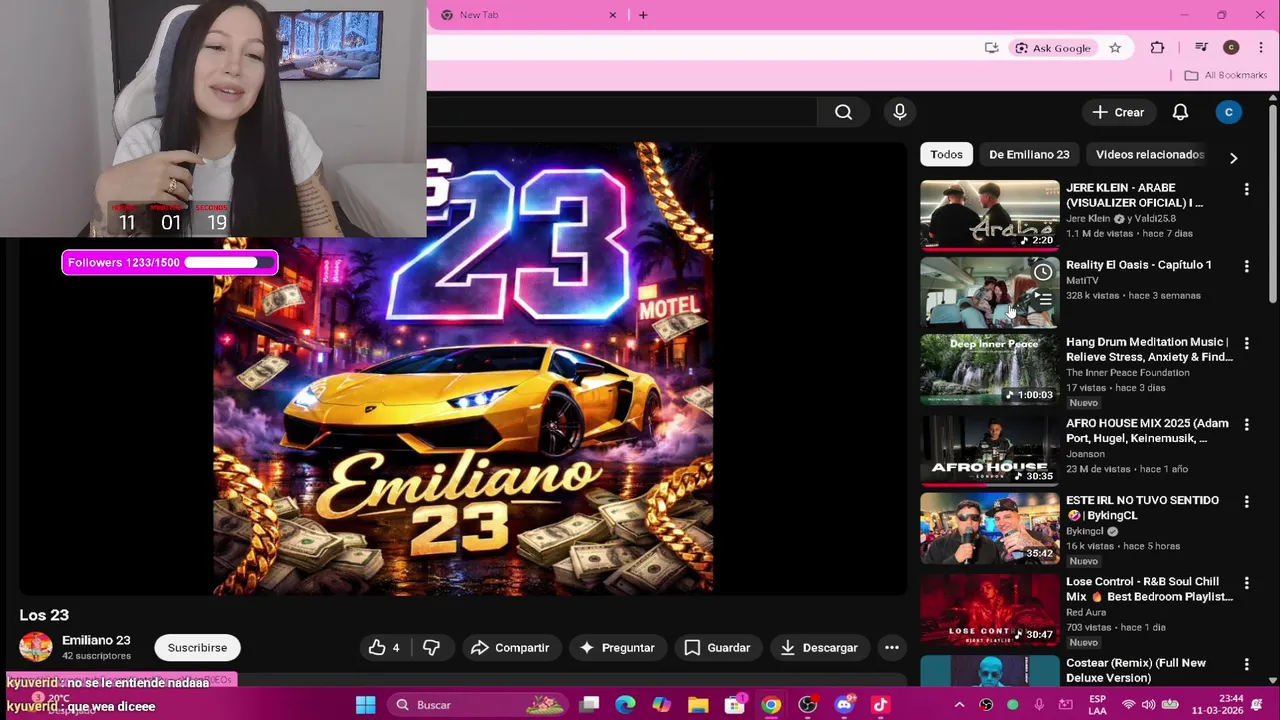This screenshot has width=1280, height=720.
Task: Open more actions ellipsis under video
Action: 892,648
